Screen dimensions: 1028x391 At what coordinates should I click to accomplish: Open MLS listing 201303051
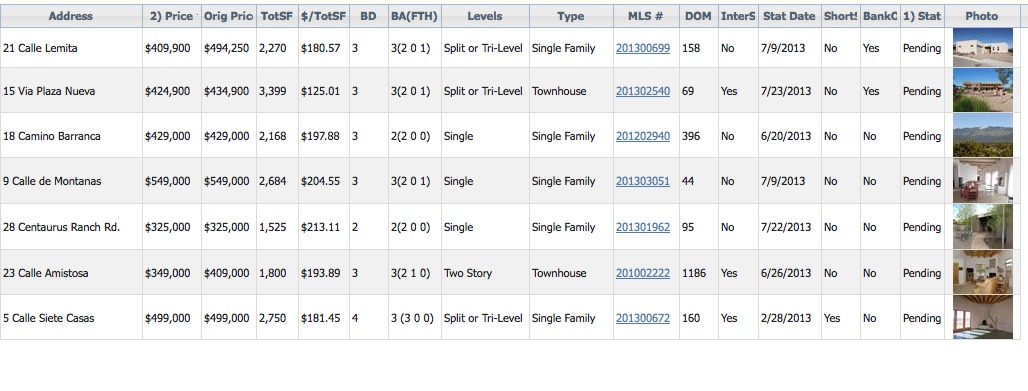(642, 181)
